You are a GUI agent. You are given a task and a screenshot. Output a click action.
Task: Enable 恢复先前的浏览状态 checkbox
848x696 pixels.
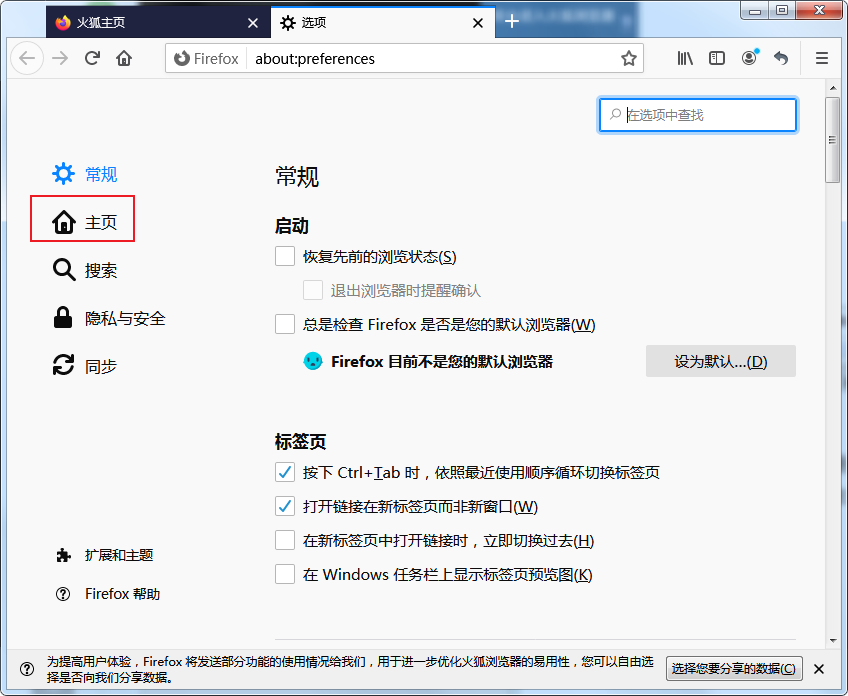pos(284,256)
